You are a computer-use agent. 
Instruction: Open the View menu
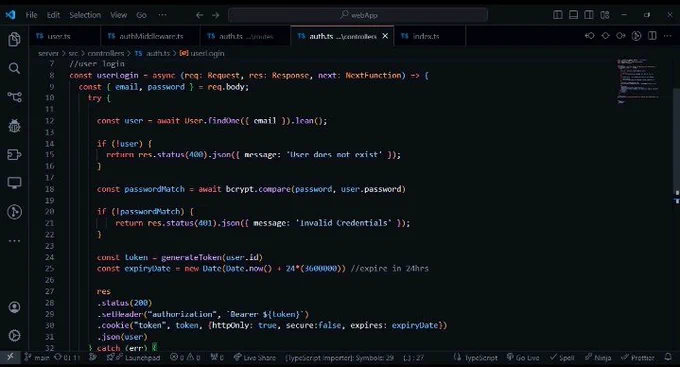[118, 15]
